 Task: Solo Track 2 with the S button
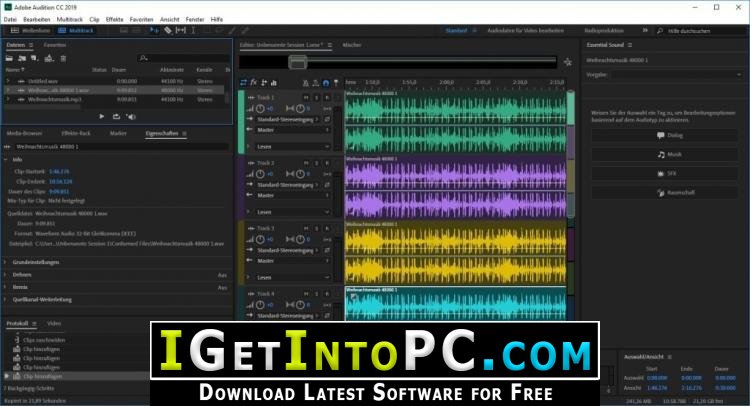coord(317,163)
